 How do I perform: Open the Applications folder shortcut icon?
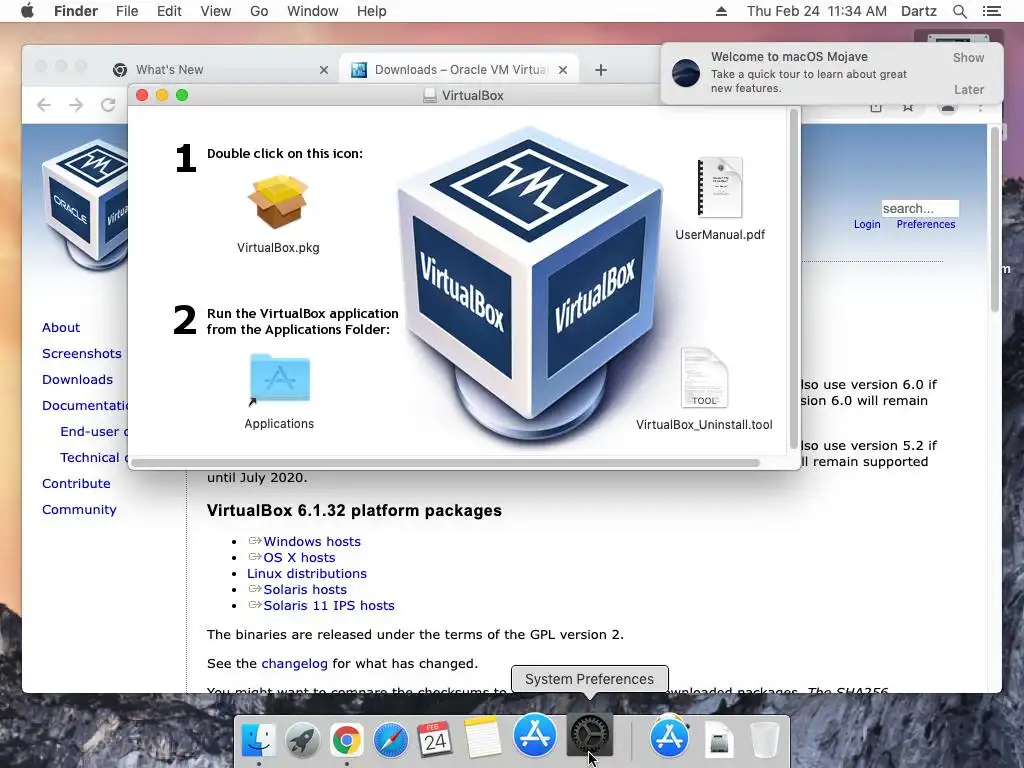pyautogui.click(x=280, y=379)
